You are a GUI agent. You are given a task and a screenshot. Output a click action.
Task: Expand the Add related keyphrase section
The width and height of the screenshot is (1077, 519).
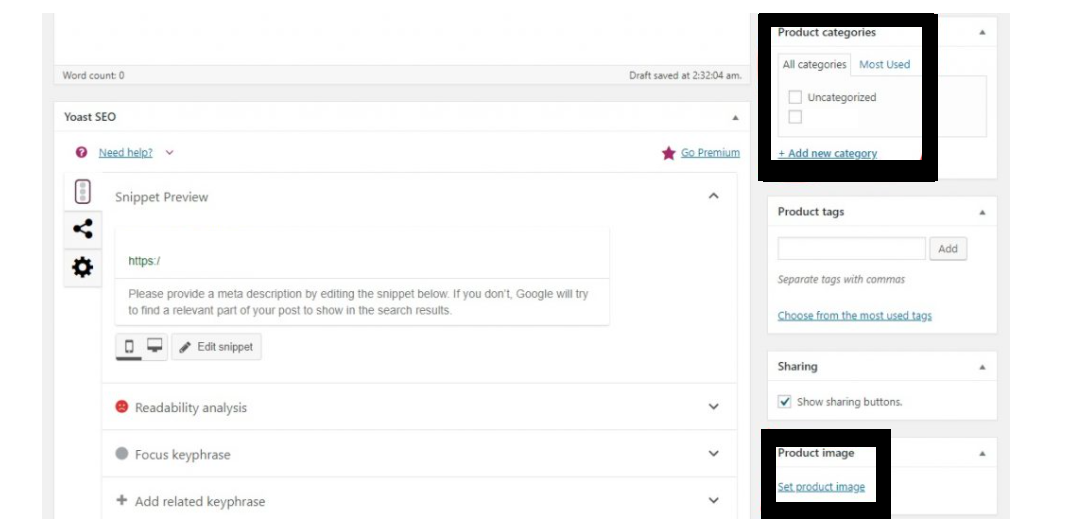click(x=713, y=500)
